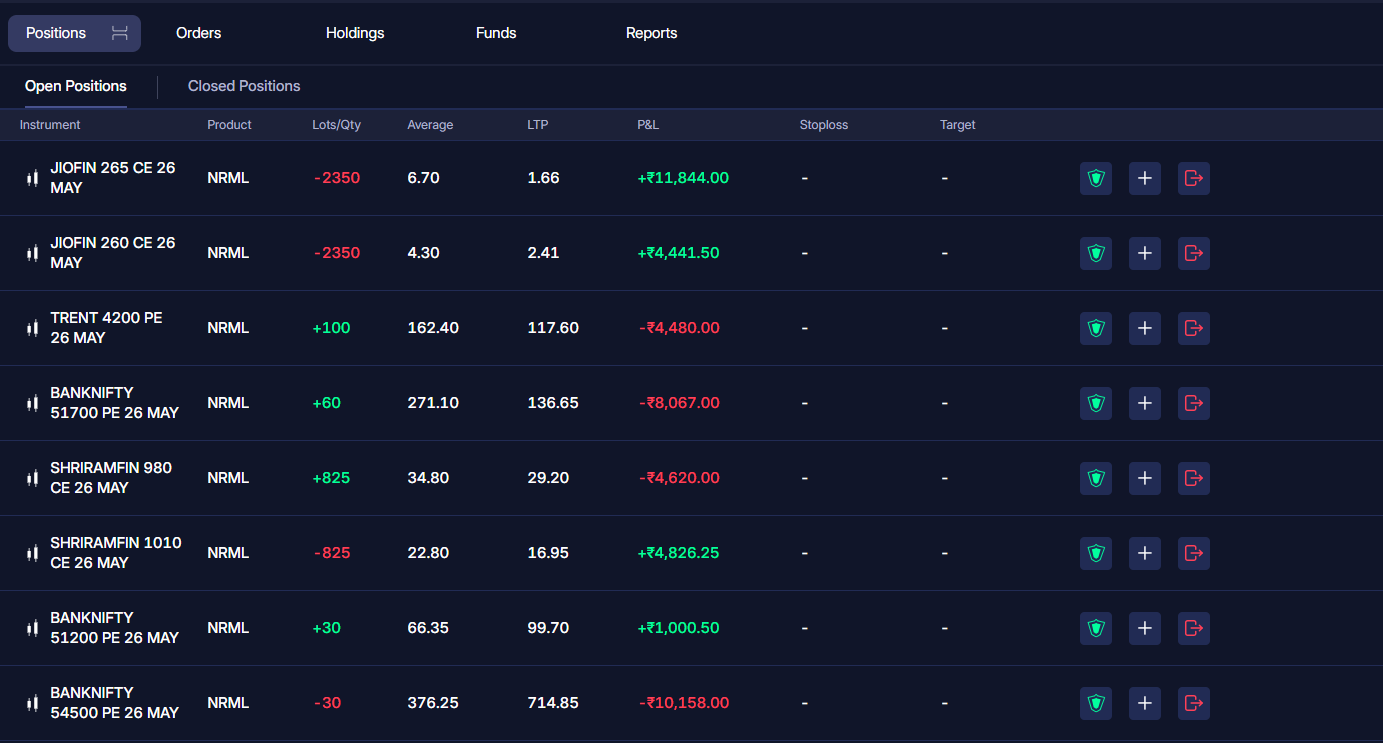Switch to the Orders tab
The image size is (1383, 743).
coord(199,33)
